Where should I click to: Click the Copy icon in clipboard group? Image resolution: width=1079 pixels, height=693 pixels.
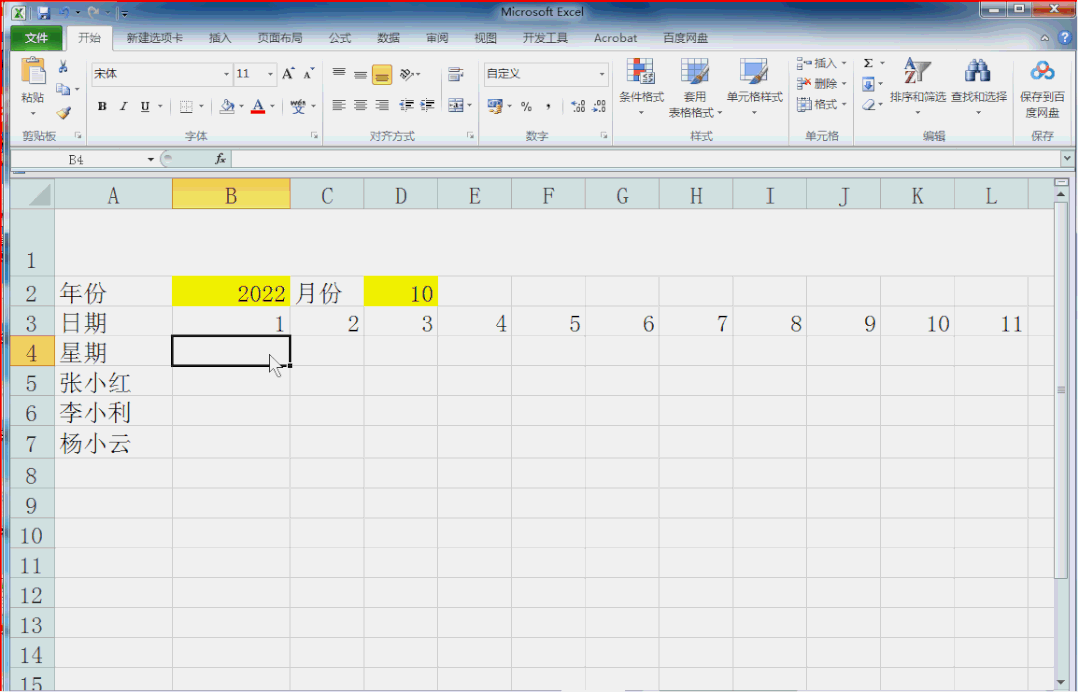pos(63,89)
